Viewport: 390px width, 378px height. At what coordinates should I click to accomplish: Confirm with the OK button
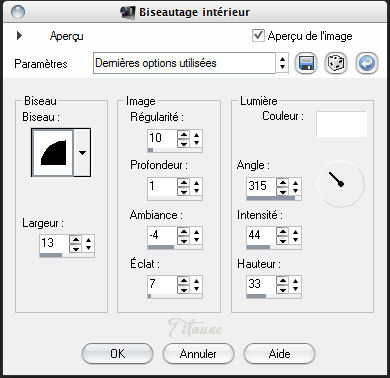tap(117, 354)
